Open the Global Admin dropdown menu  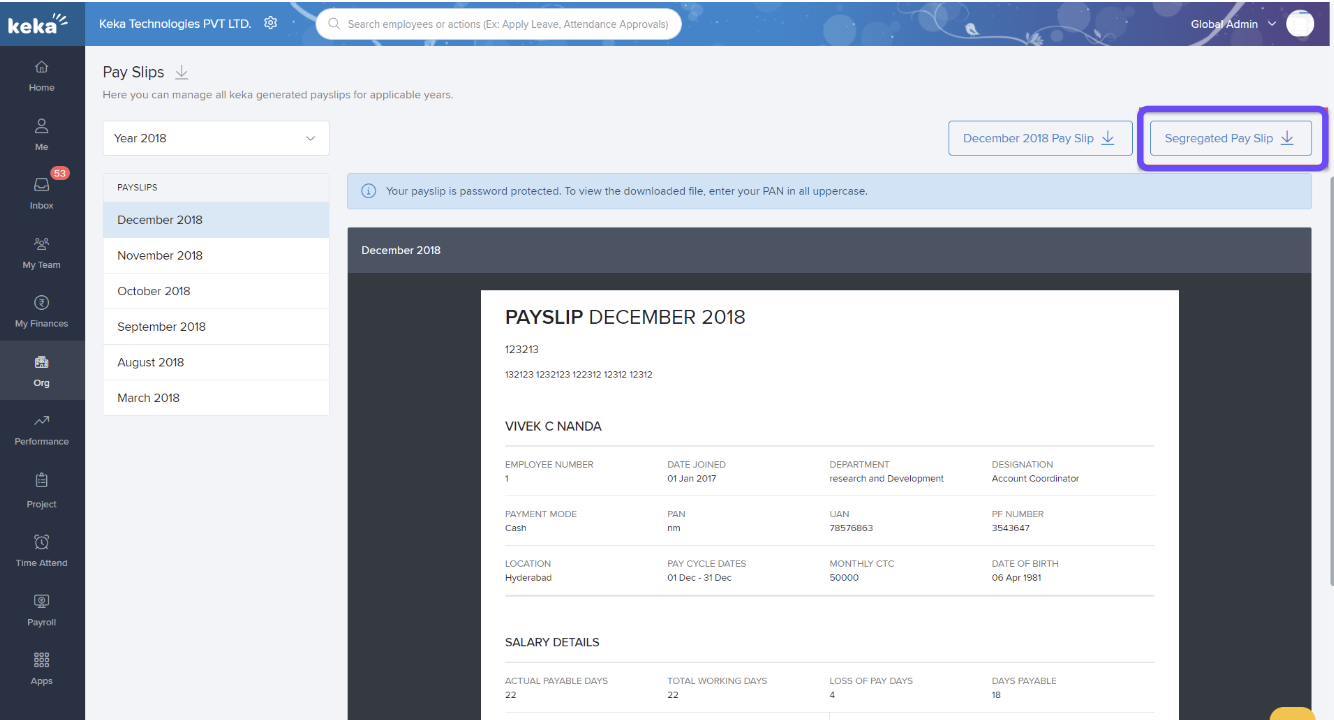[x=1233, y=24]
